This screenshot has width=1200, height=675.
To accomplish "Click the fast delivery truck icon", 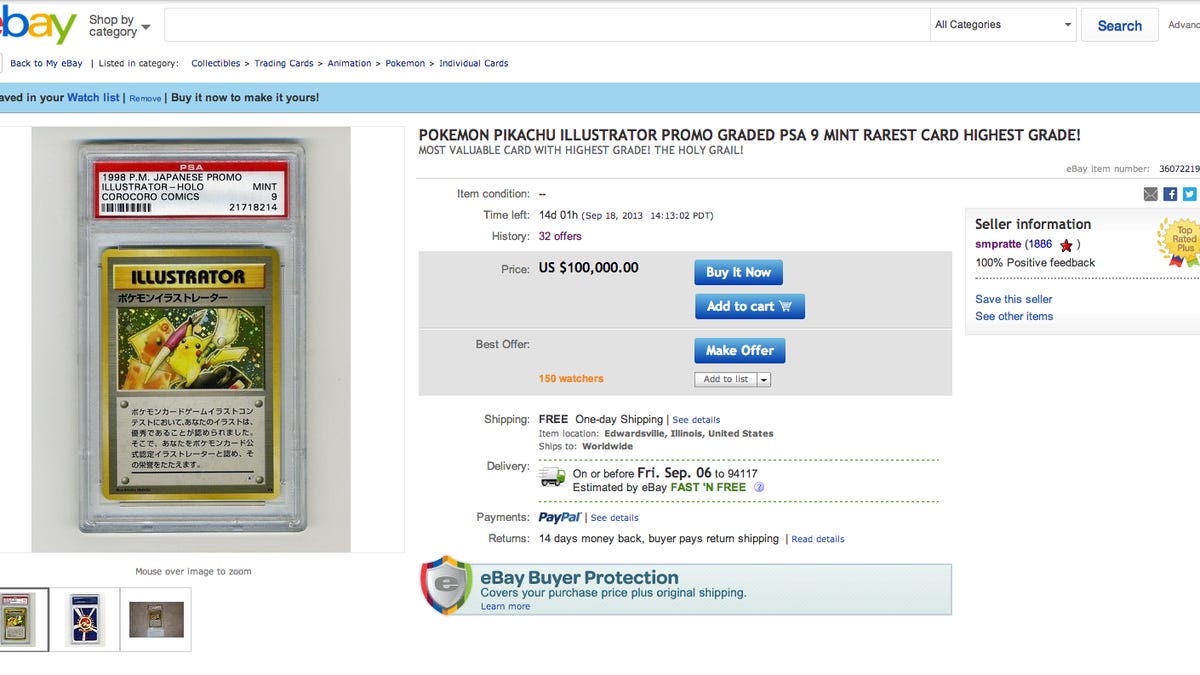I will click(x=552, y=476).
